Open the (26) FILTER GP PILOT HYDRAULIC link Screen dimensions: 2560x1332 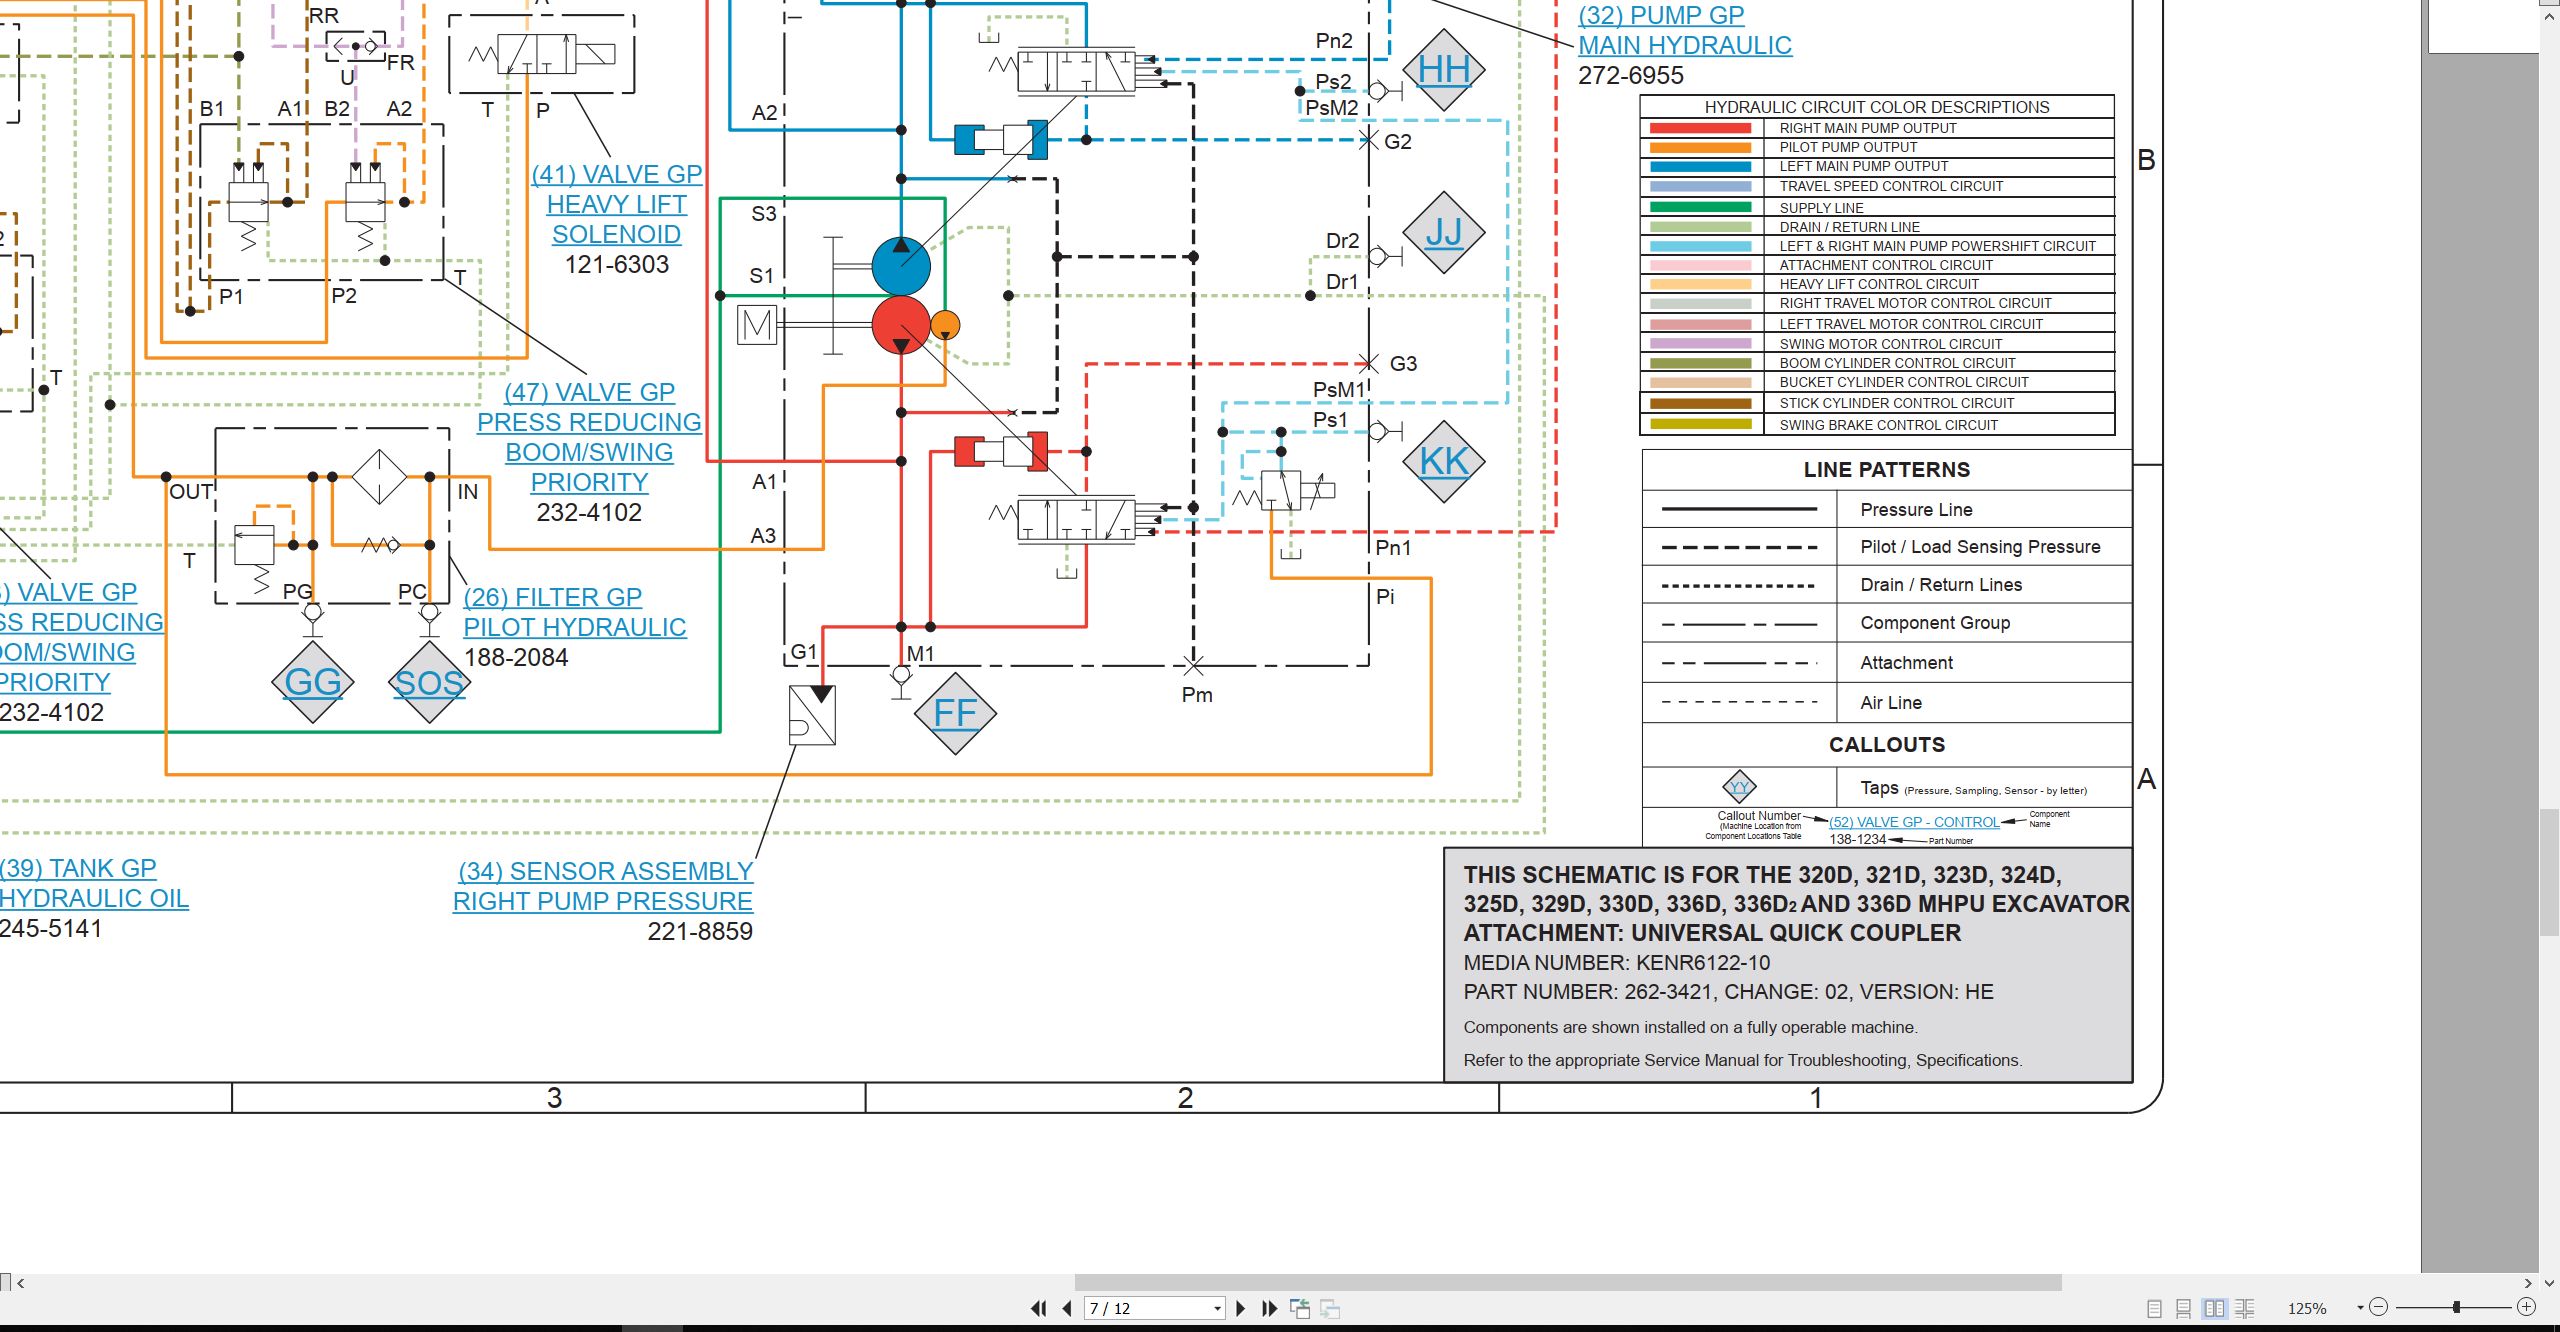pyautogui.click(x=575, y=612)
